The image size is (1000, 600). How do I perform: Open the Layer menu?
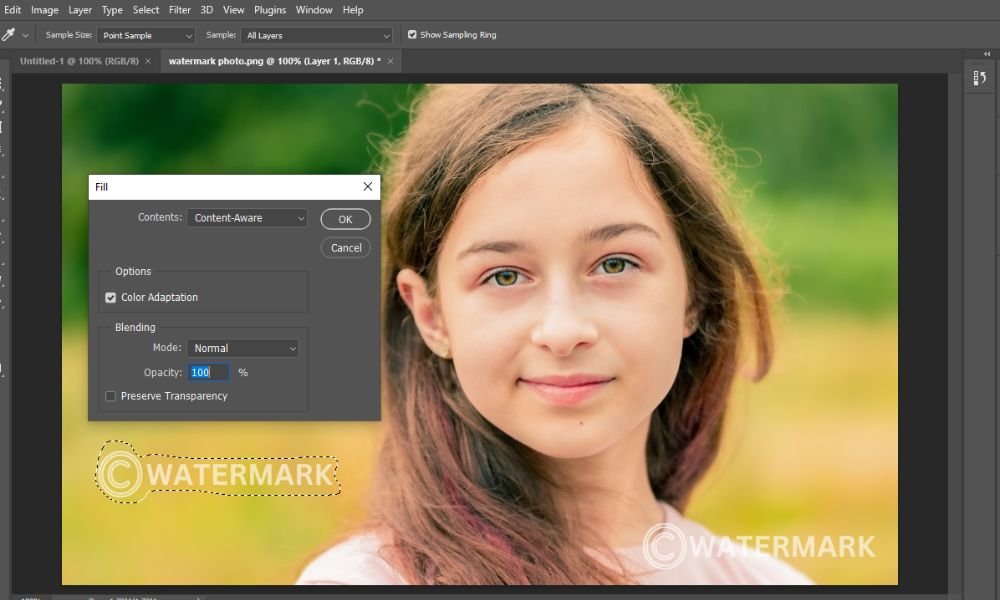(x=80, y=10)
